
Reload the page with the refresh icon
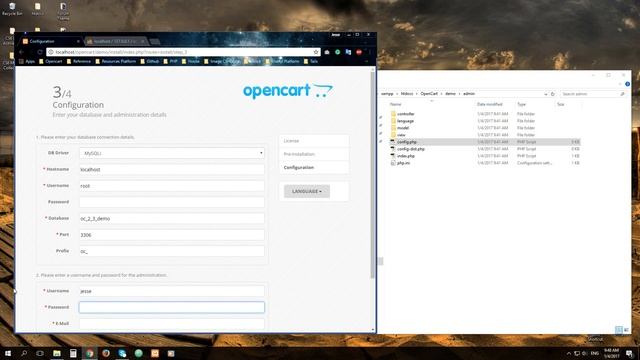40,52
